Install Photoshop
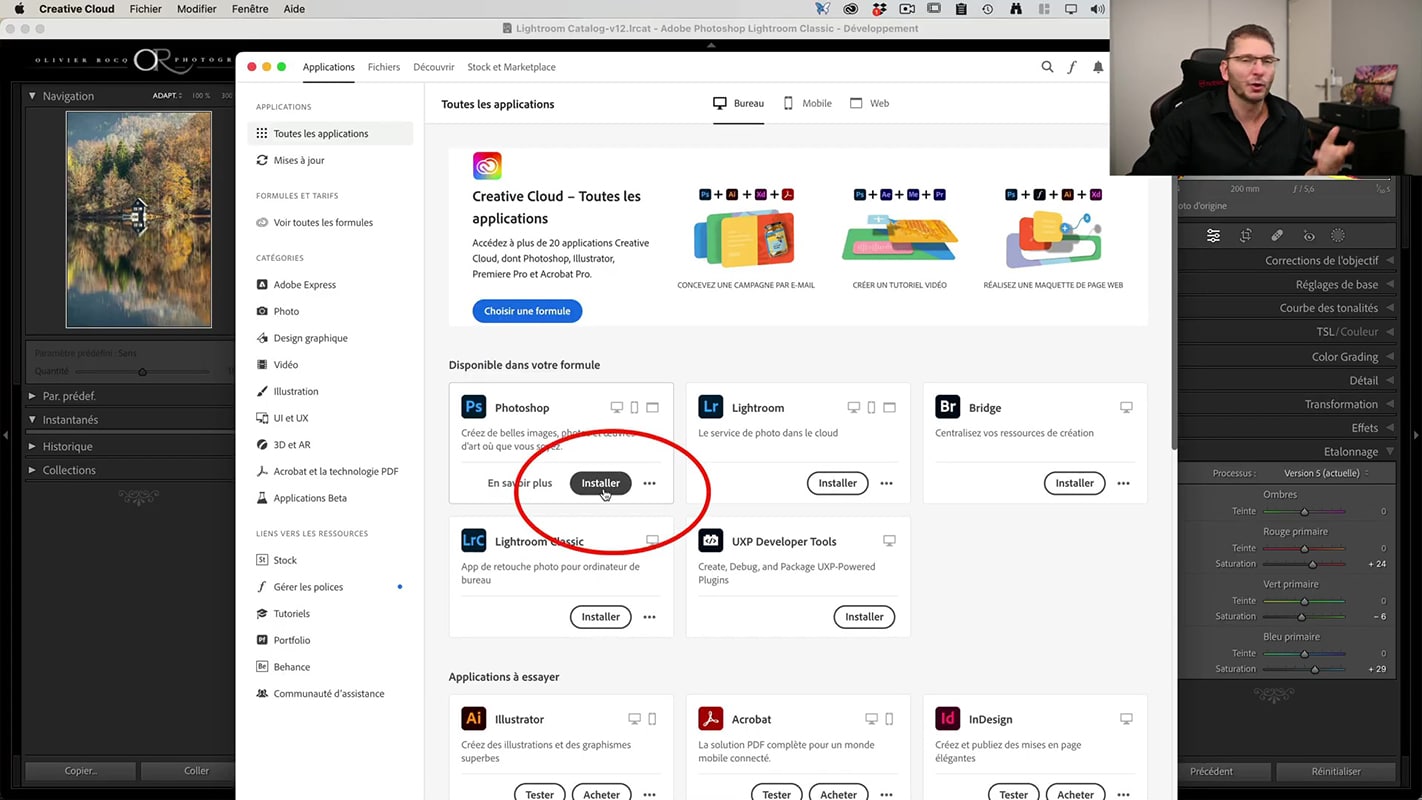The width and height of the screenshot is (1422, 800). 601,483
